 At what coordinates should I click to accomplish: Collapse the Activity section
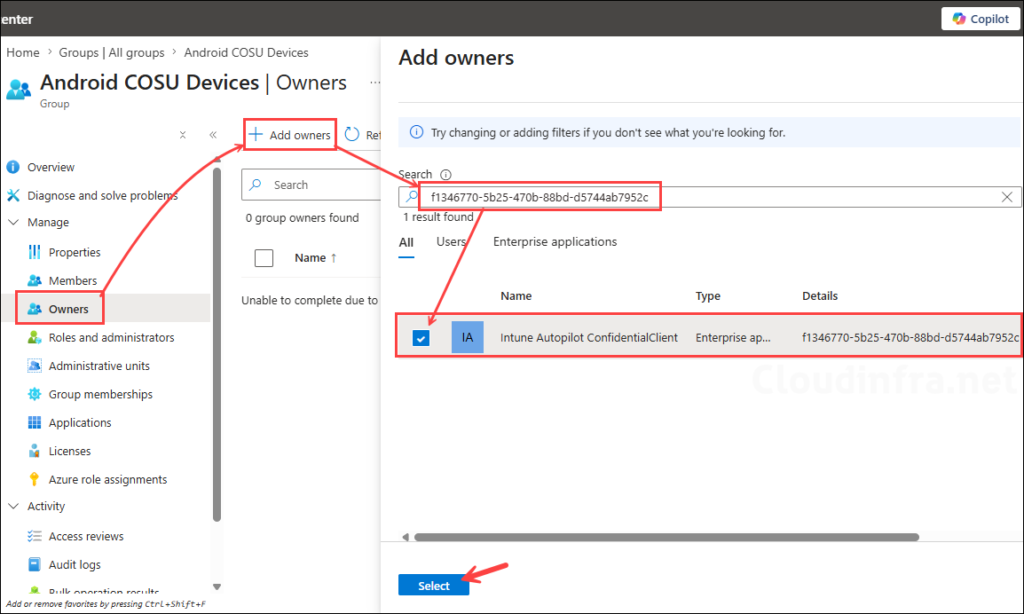pyautogui.click(x=13, y=506)
